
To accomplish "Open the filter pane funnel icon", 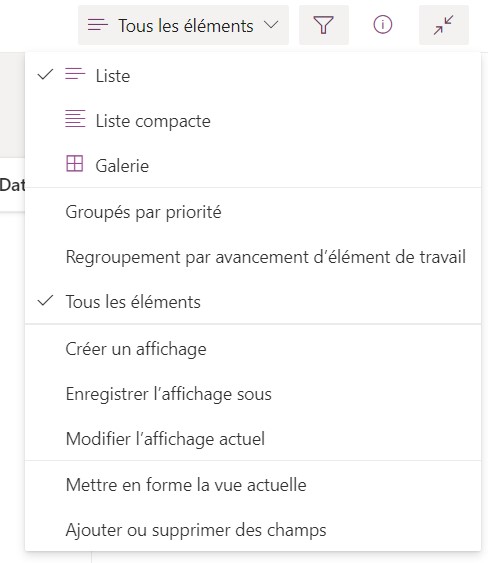I will [324, 25].
